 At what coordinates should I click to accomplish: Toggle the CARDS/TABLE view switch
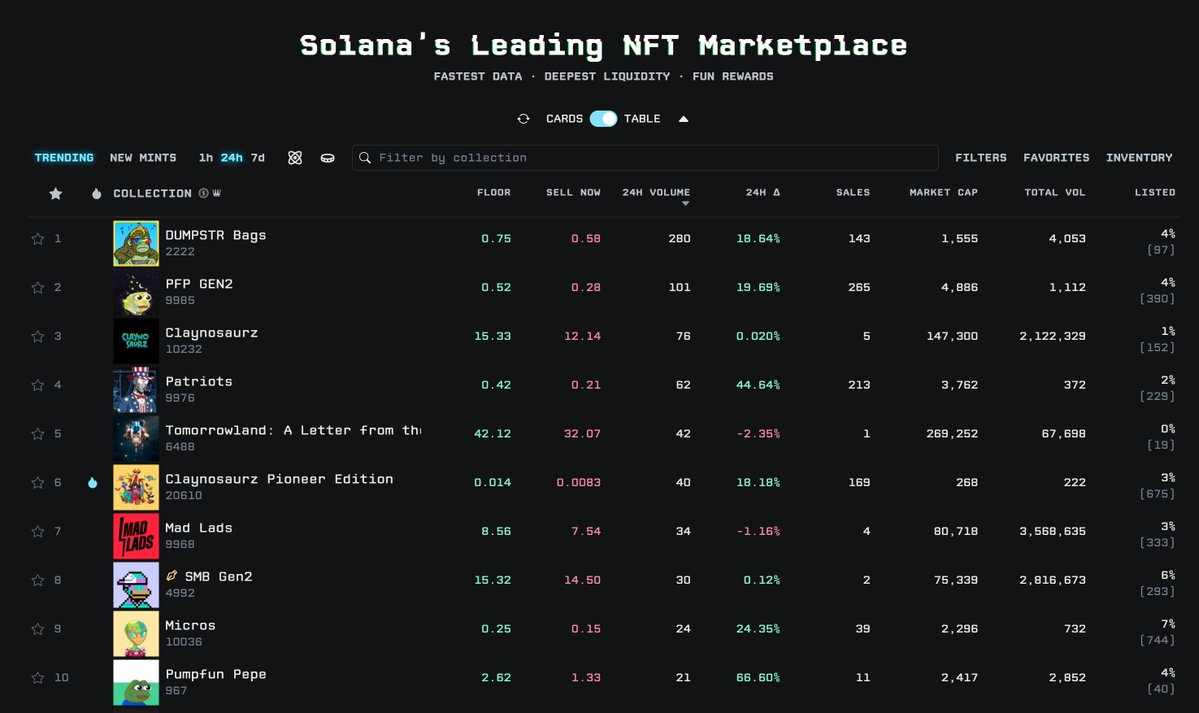603,119
